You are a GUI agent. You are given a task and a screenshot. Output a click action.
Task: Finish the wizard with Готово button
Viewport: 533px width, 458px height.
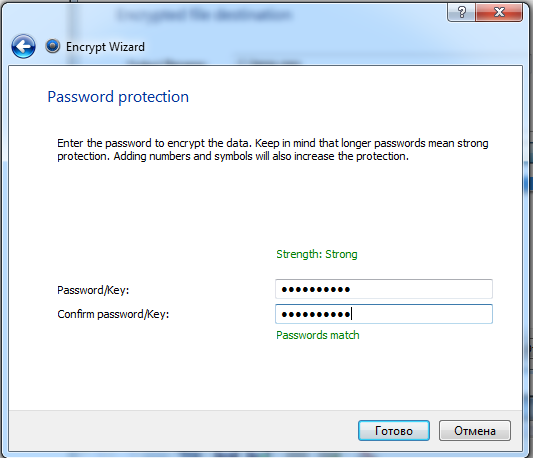click(x=394, y=430)
